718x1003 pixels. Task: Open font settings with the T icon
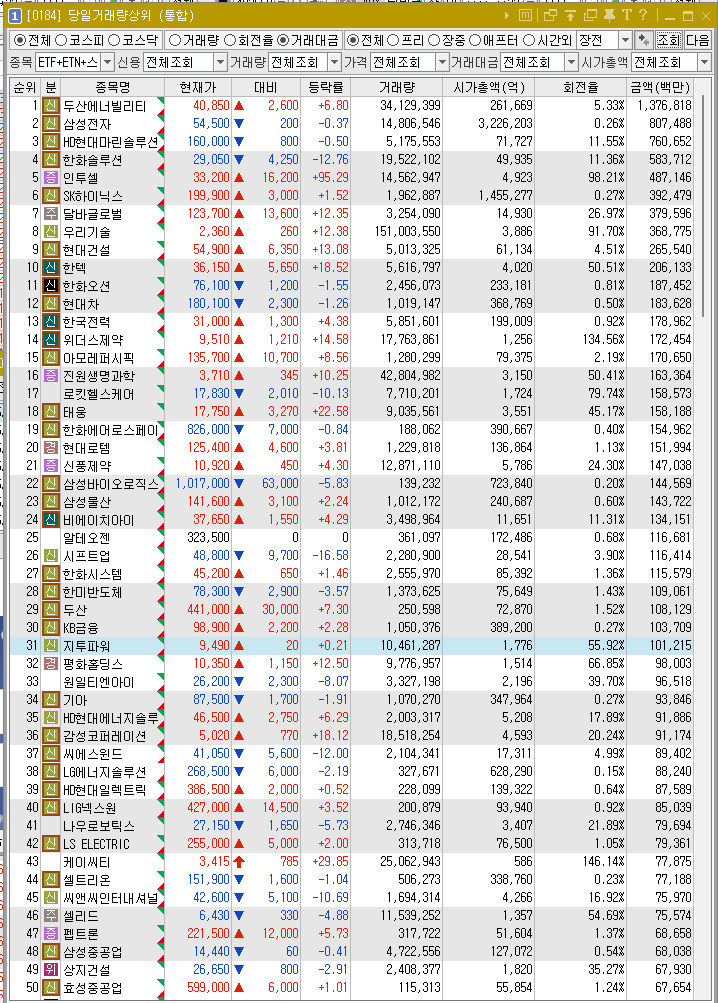click(x=626, y=15)
